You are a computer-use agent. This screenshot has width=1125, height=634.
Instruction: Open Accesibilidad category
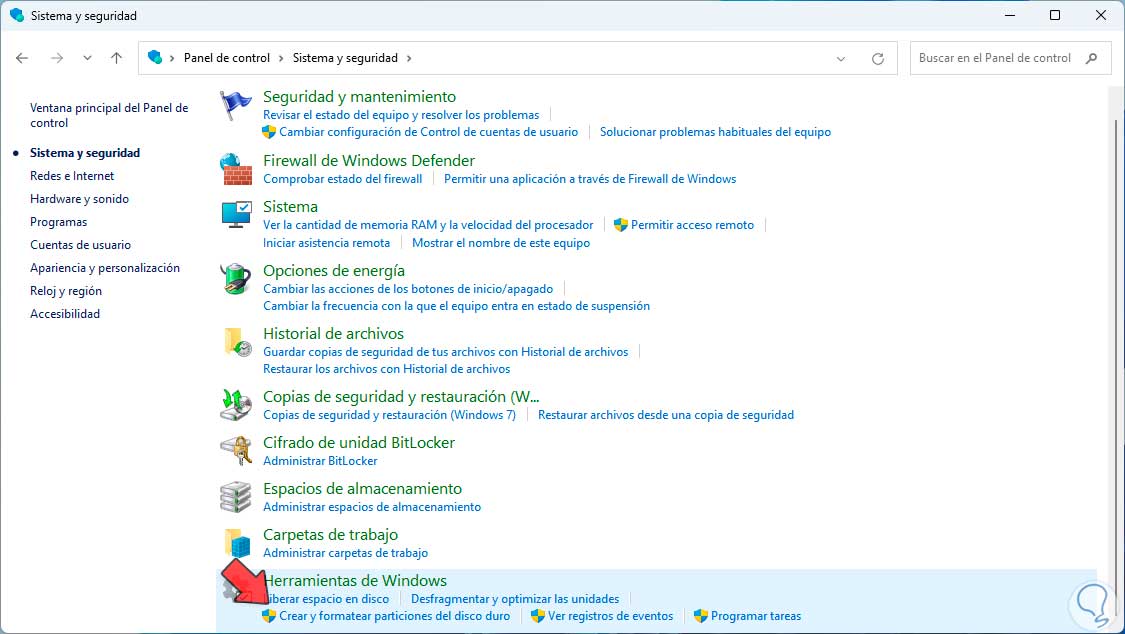pyautogui.click(x=65, y=313)
